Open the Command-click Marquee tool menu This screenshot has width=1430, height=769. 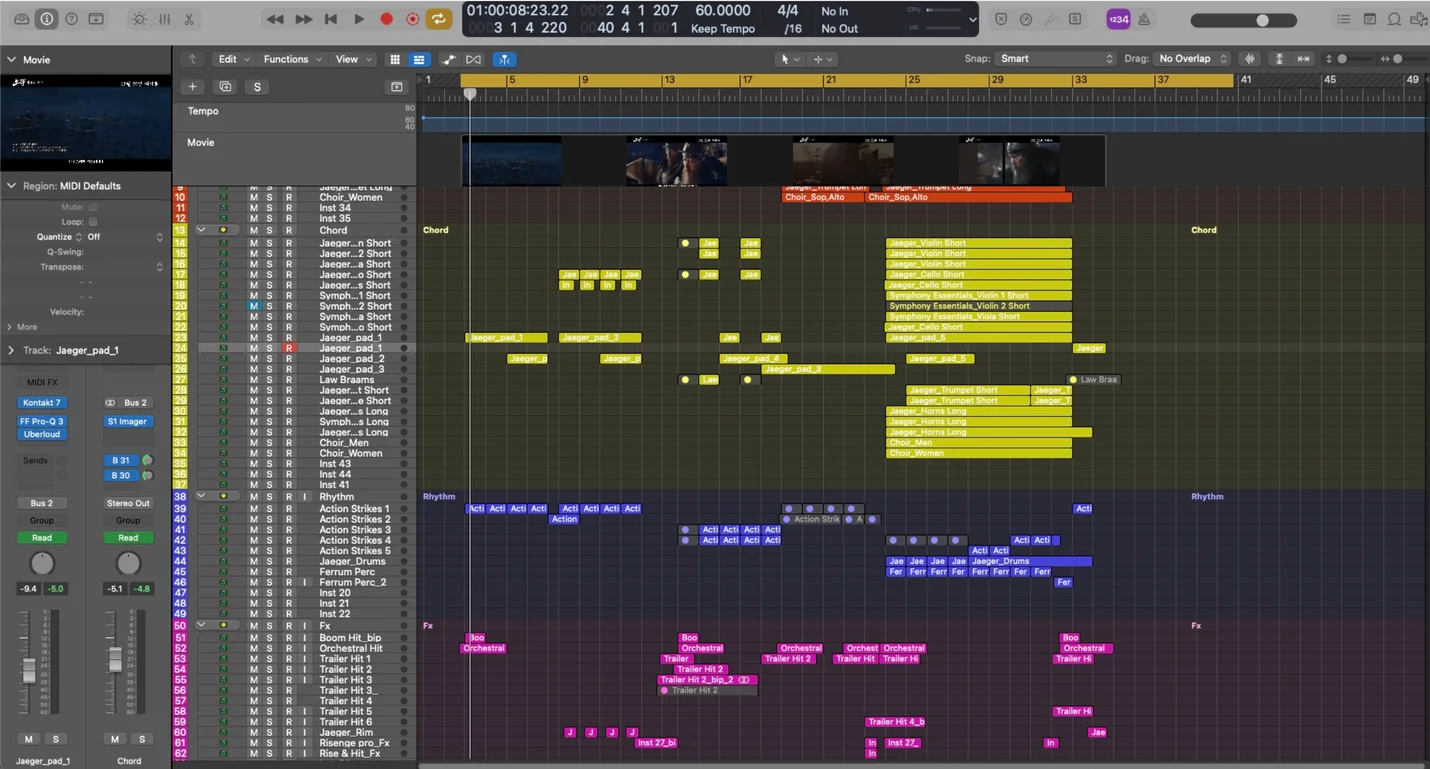tap(824, 59)
